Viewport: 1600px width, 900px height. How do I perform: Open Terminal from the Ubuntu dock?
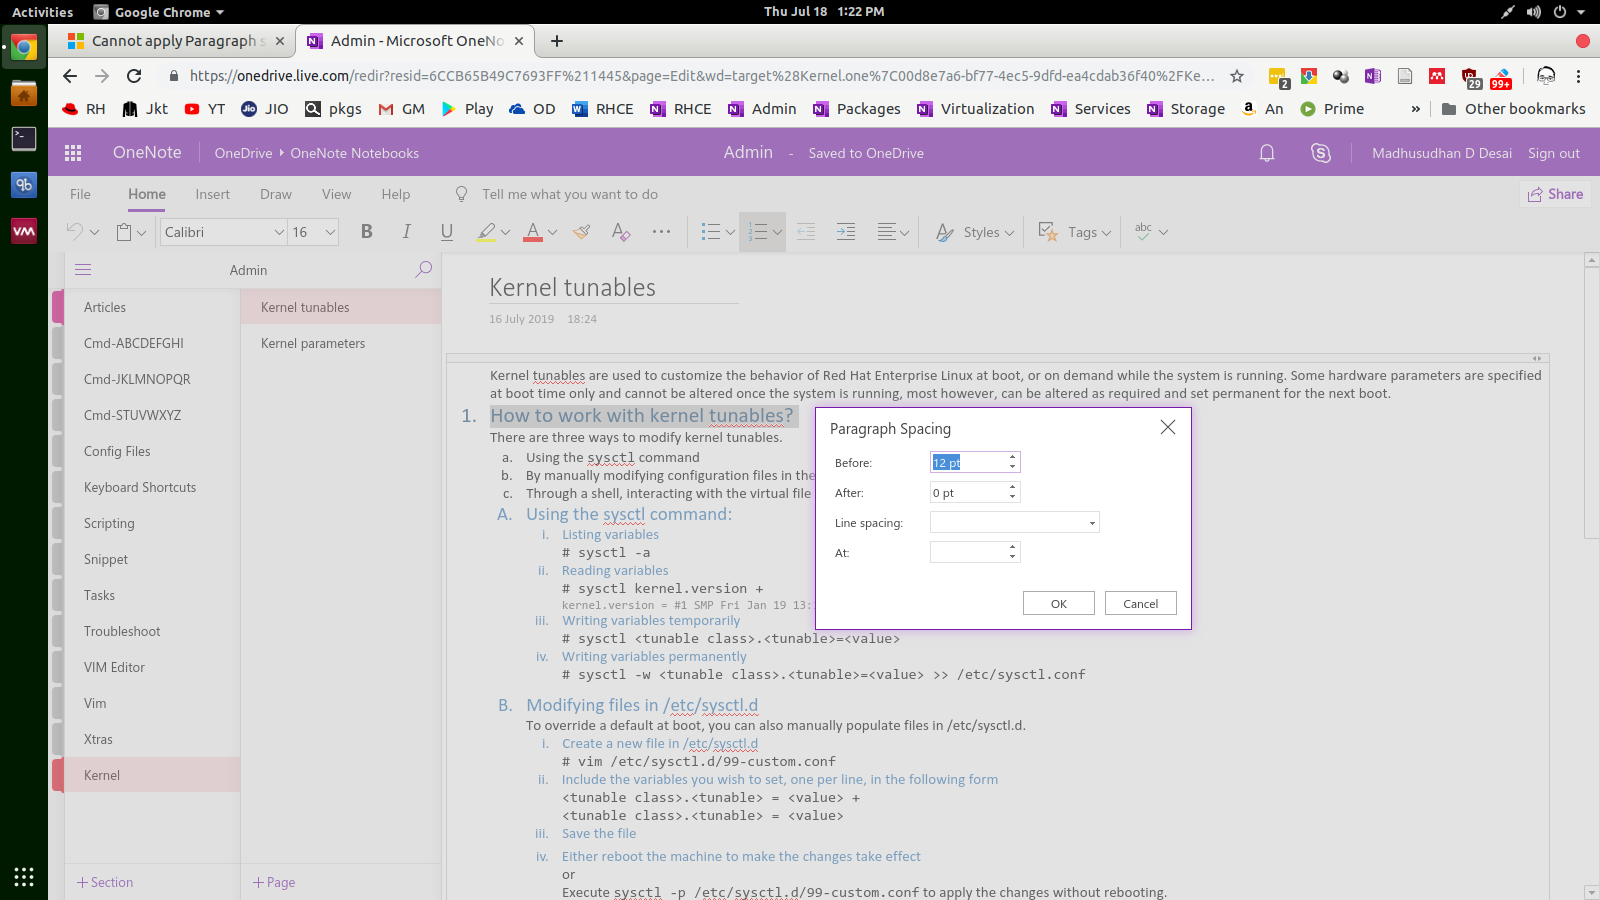pos(24,139)
